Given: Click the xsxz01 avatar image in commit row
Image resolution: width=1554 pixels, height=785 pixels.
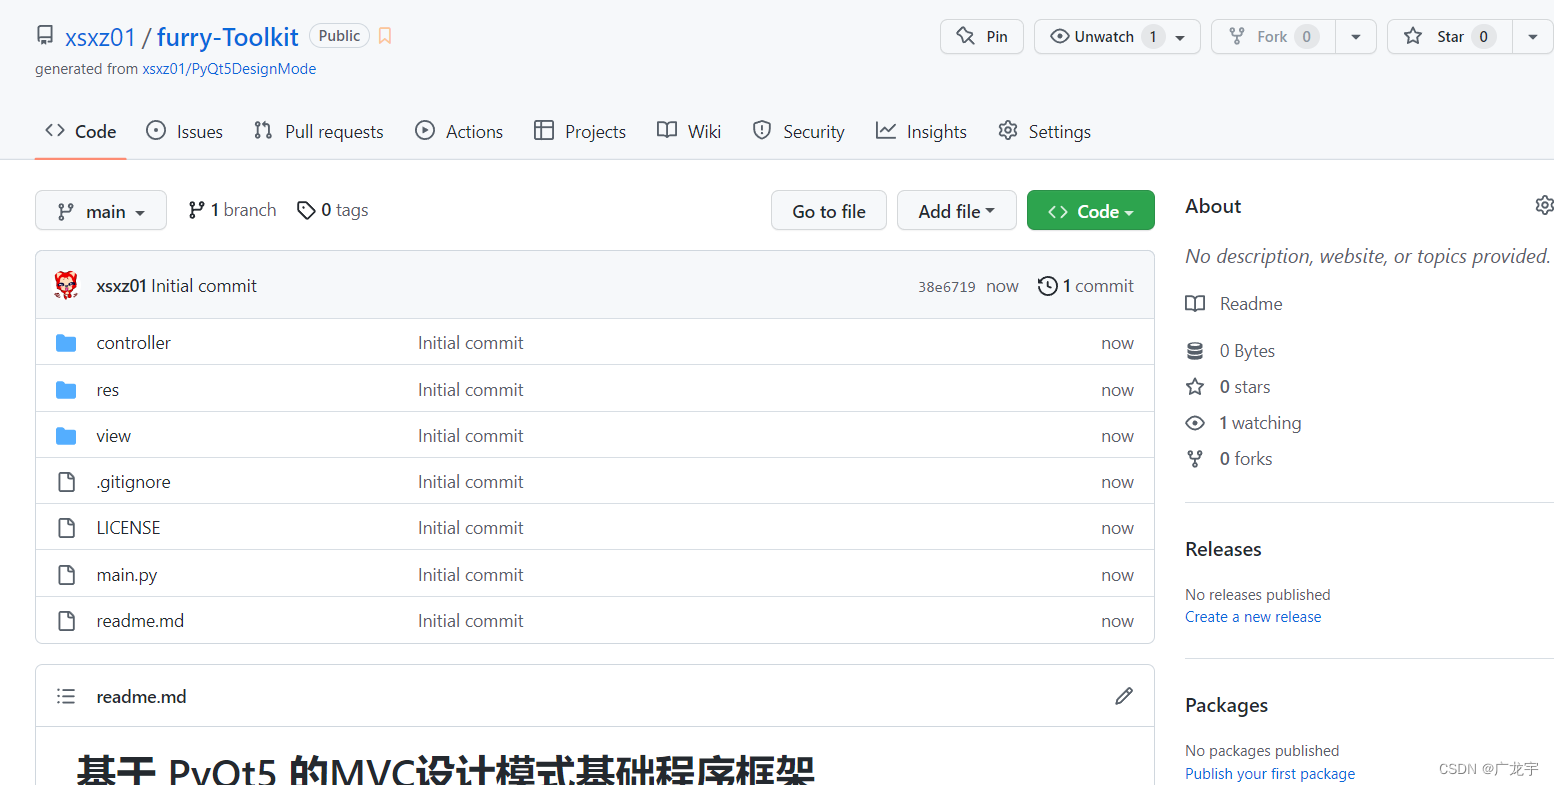Looking at the screenshot, I should click(x=66, y=285).
